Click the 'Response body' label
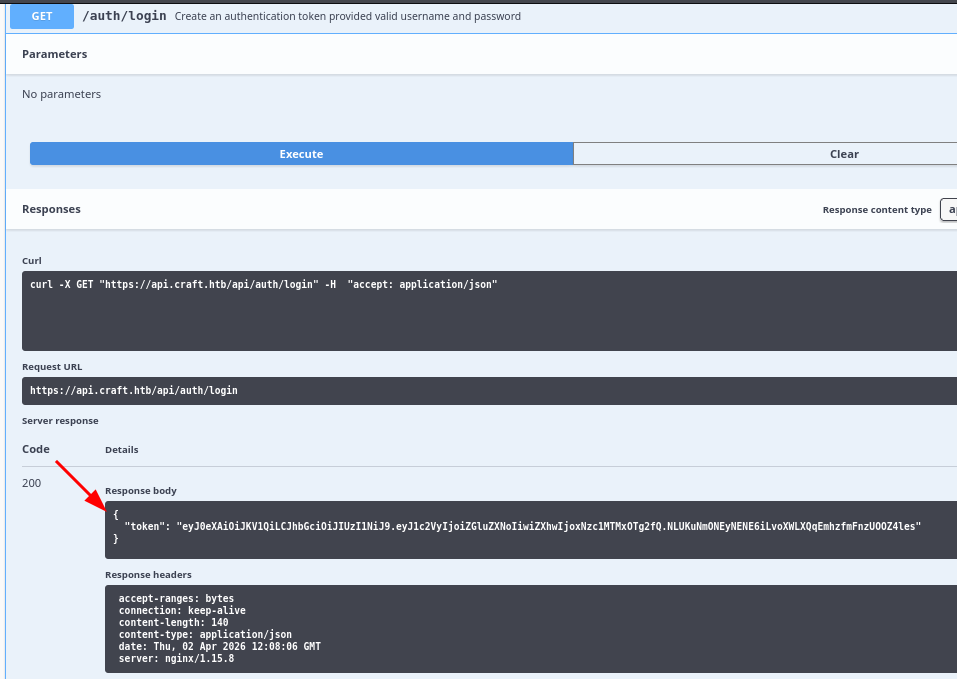The image size is (957, 679). tap(140, 491)
